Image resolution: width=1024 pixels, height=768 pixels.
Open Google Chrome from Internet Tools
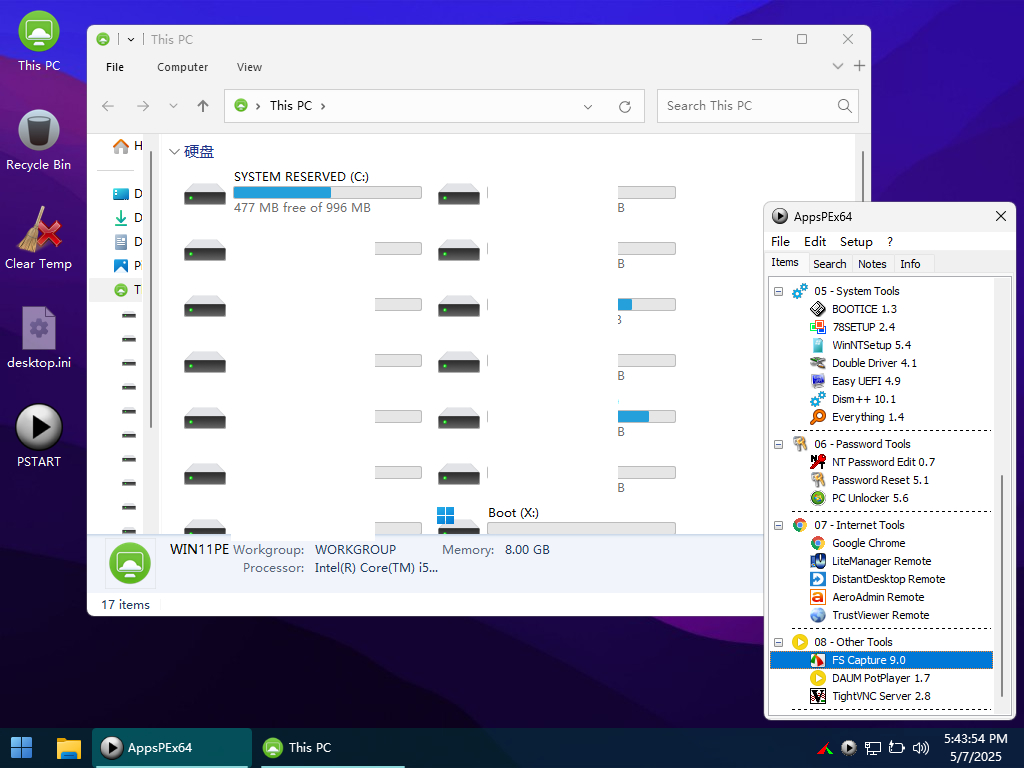pos(868,543)
